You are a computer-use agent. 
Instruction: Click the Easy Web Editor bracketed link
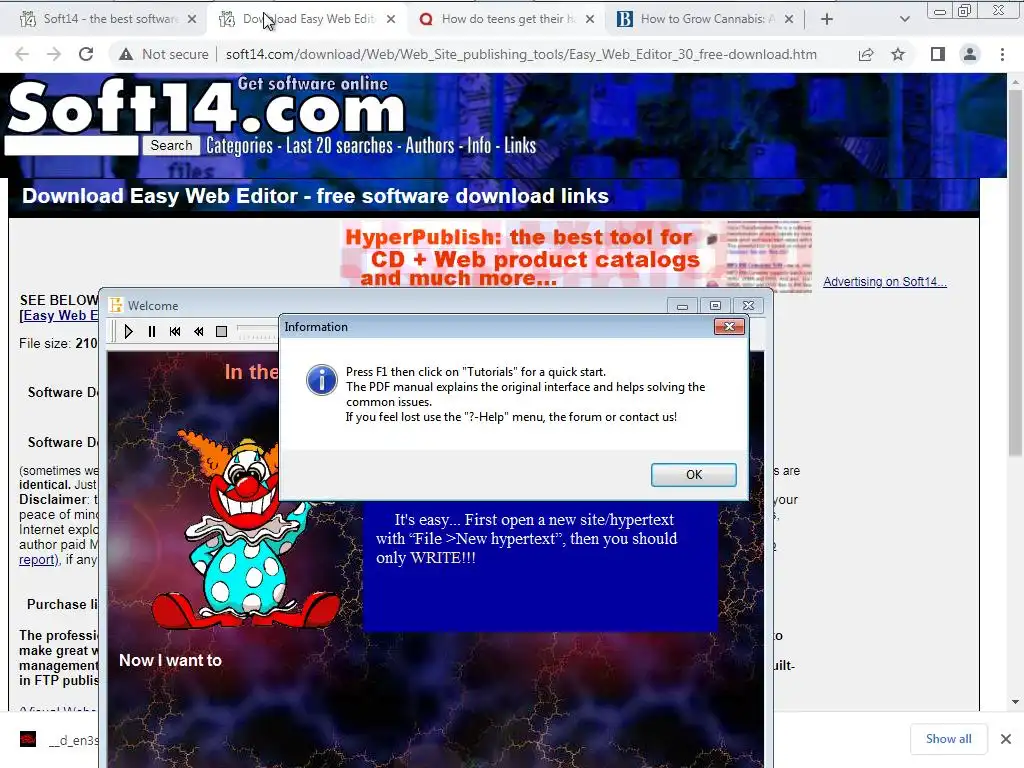(59, 315)
